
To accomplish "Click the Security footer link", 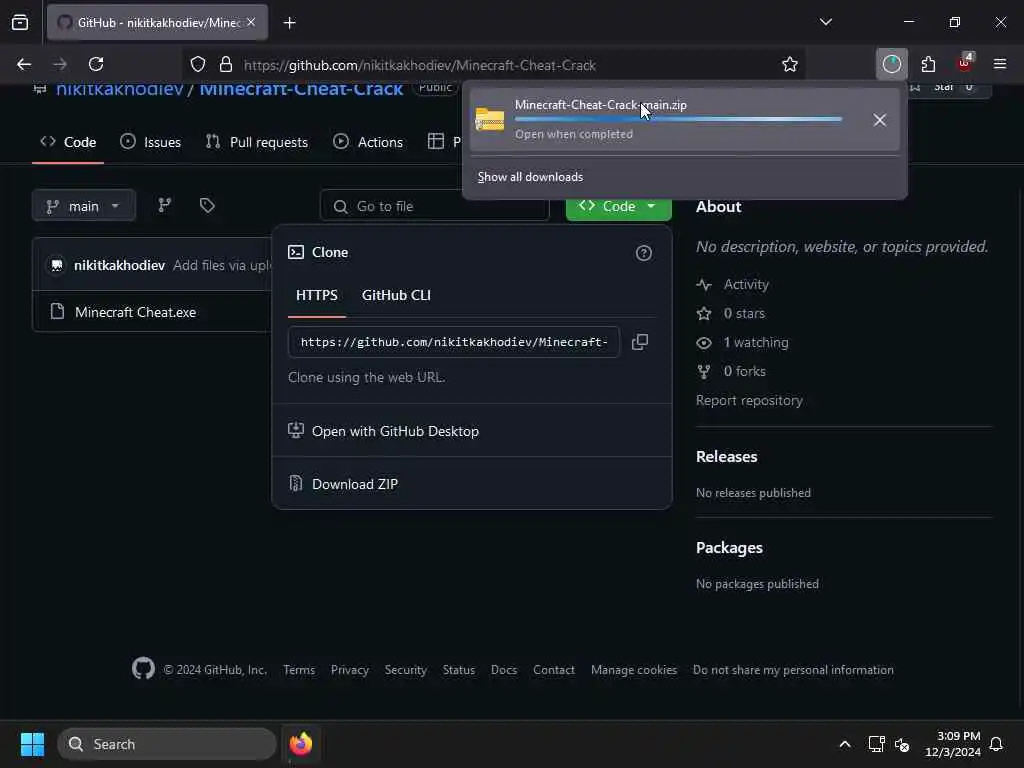I will click(406, 669).
